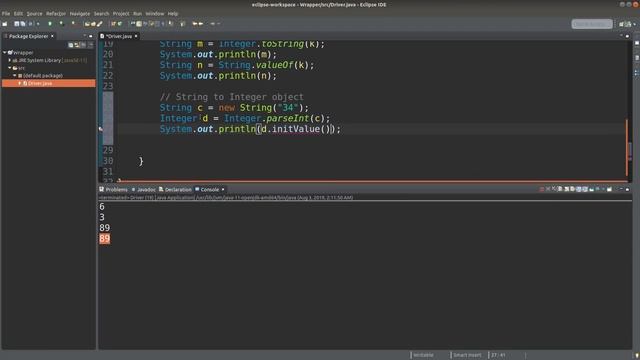Viewport: 640px width, 360px height.
Task: Click the parseInt method call text
Action: [288, 118]
